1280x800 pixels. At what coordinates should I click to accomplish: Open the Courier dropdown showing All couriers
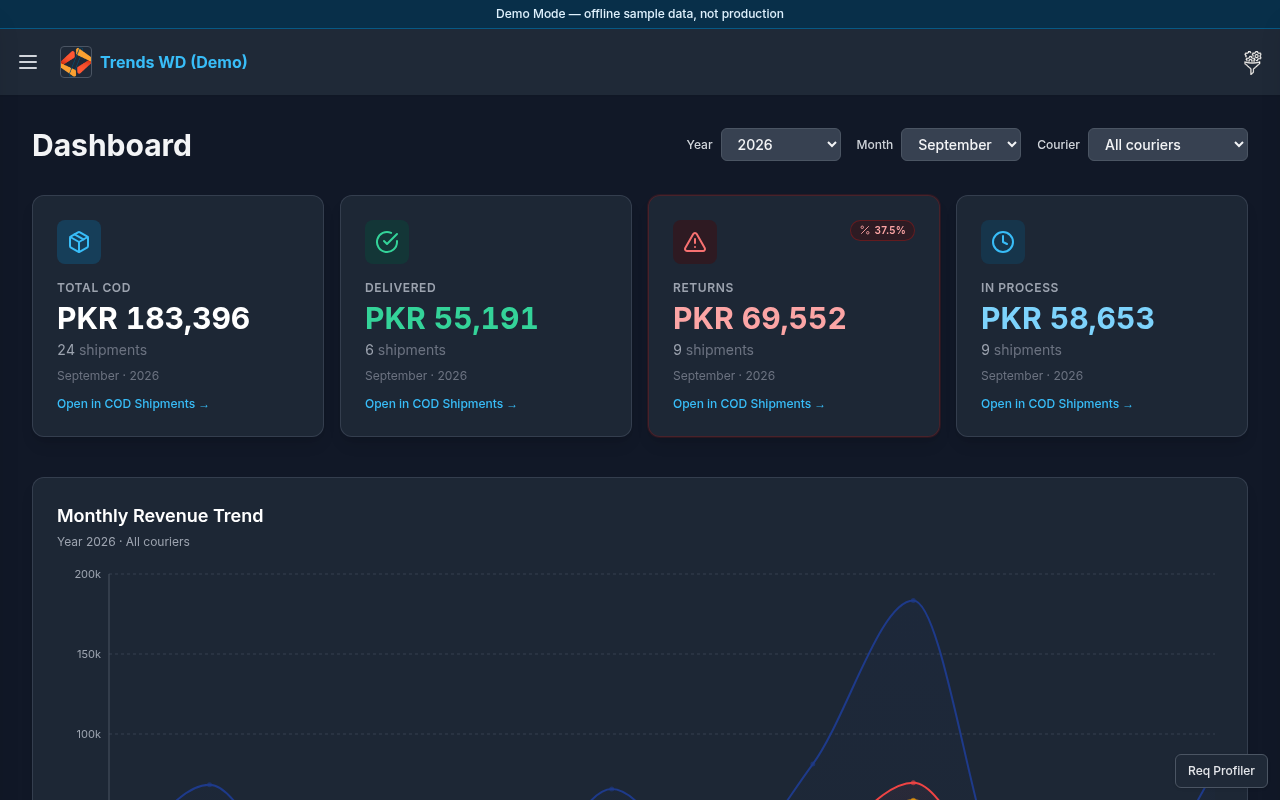[x=1168, y=144]
